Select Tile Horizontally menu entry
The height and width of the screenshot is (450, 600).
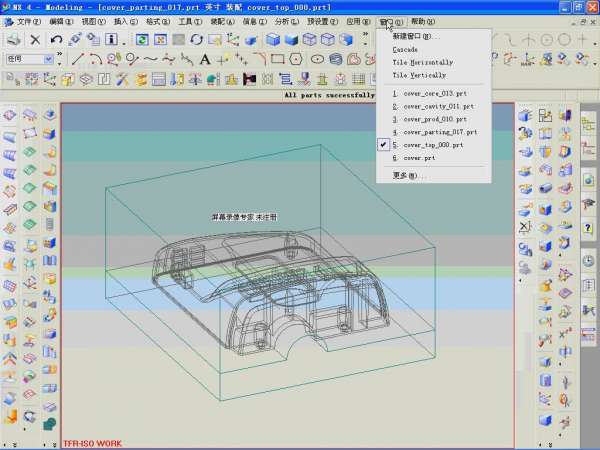(x=422, y=62)
